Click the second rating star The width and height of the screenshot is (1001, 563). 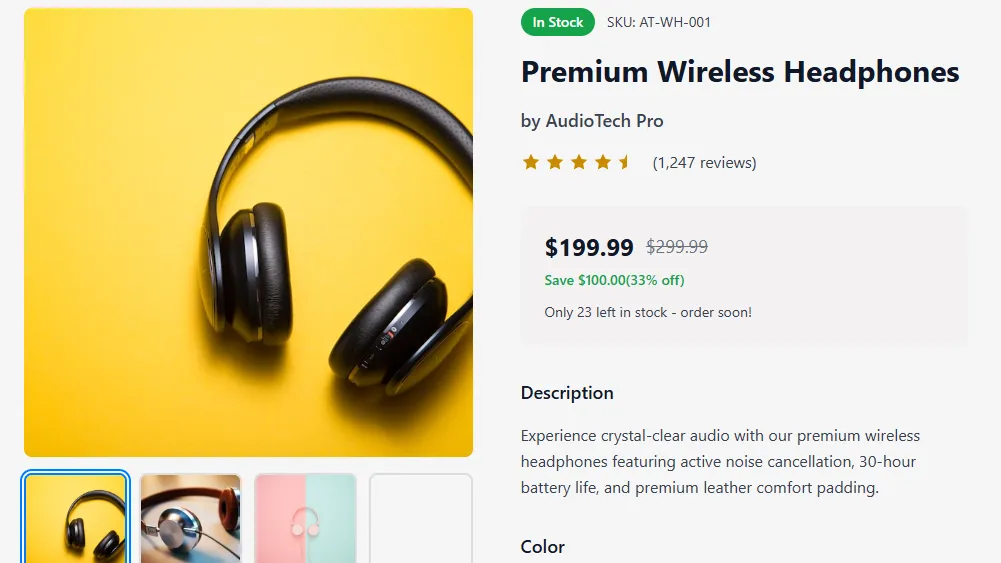[x=555, y=162]
